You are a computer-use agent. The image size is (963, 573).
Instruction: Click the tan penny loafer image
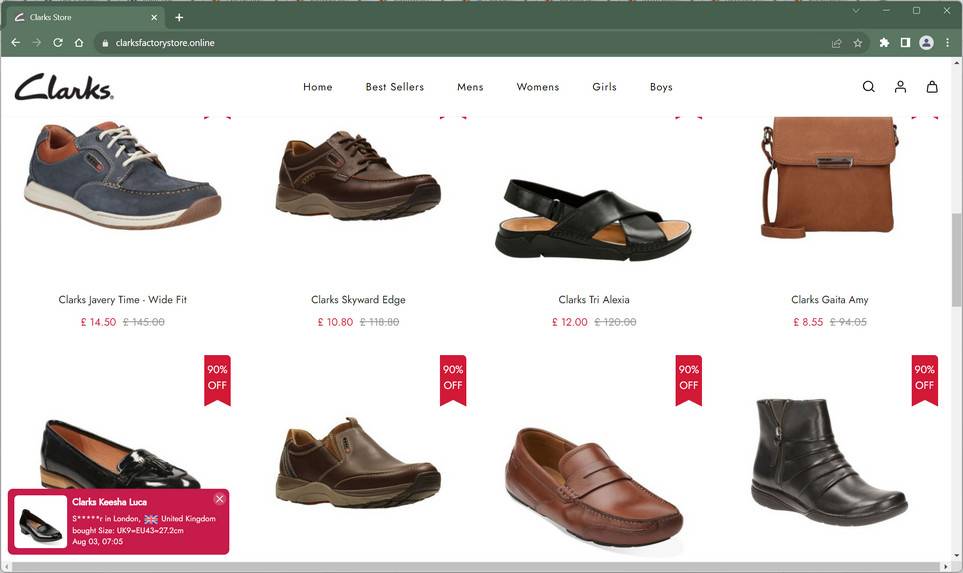point(594,487)
